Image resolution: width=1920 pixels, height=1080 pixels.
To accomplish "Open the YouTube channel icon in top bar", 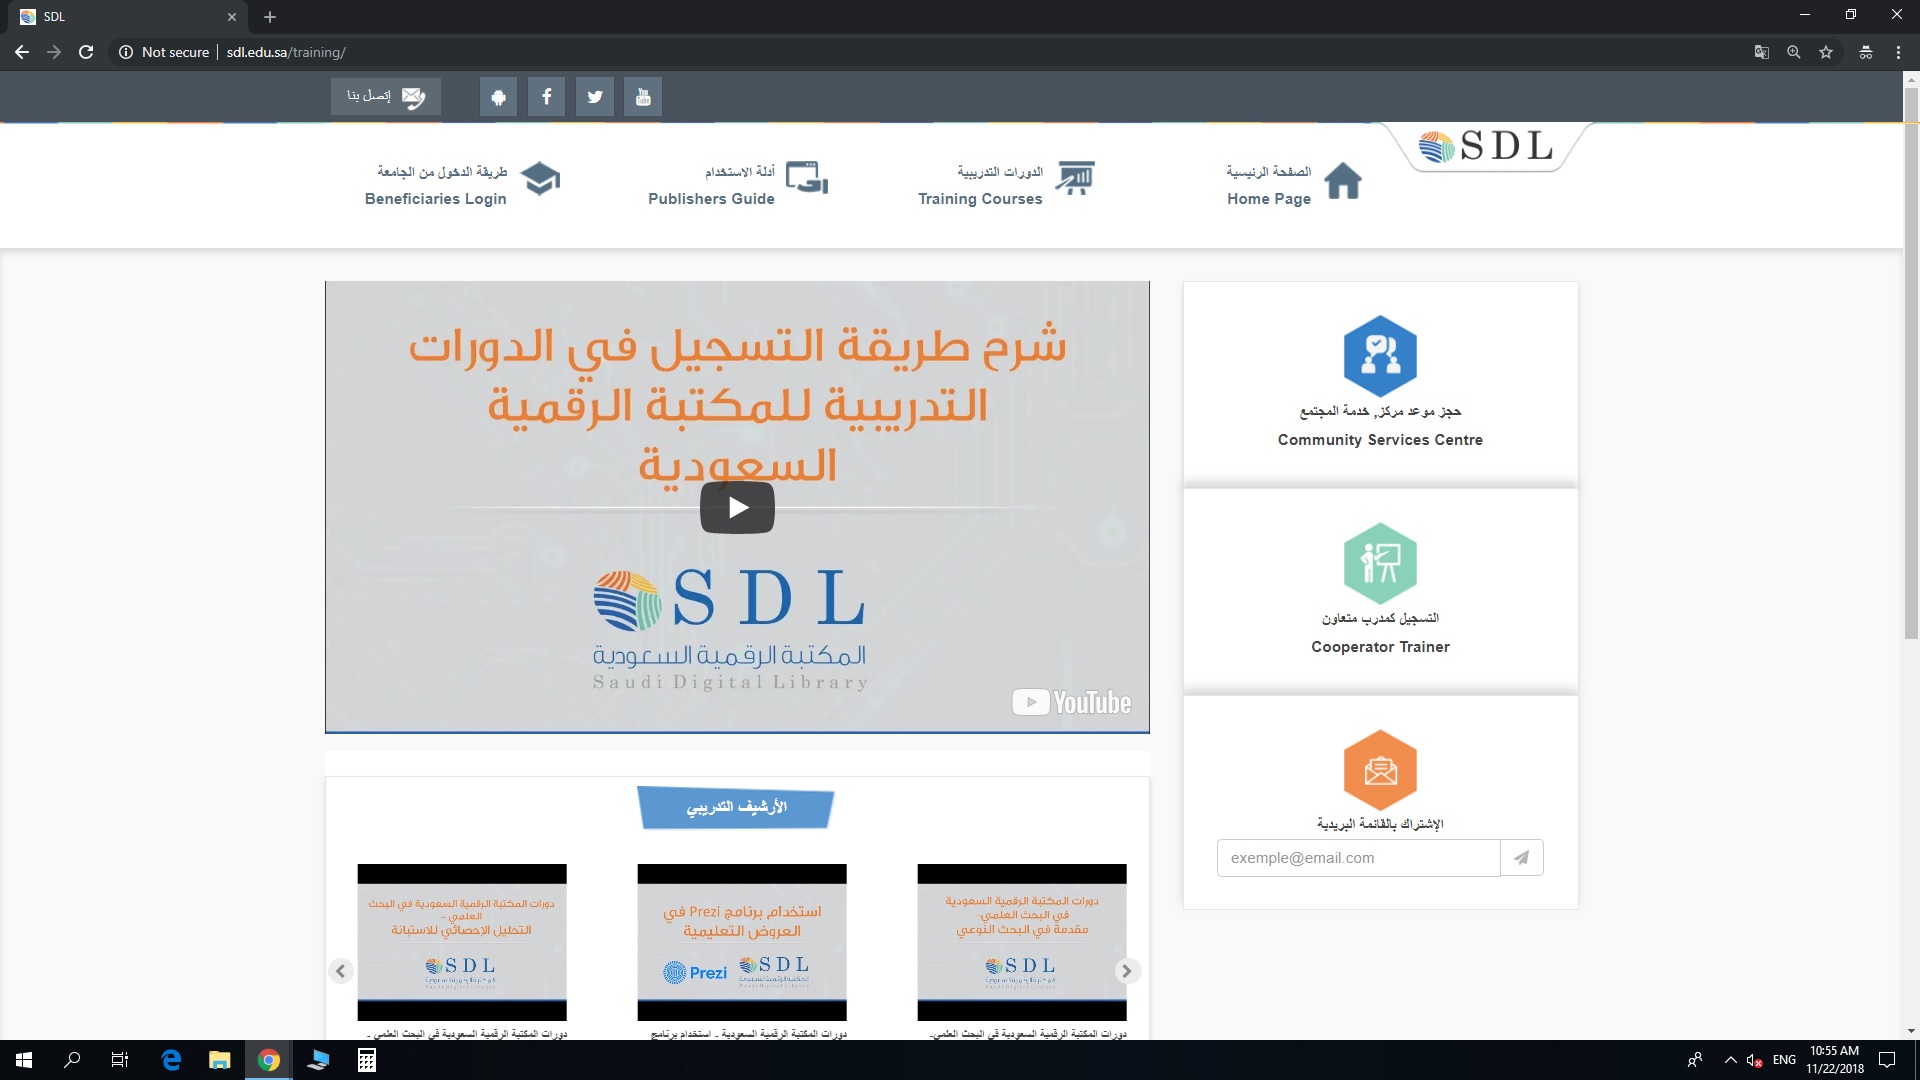I will pyautogui.click(x=643, y=97).
